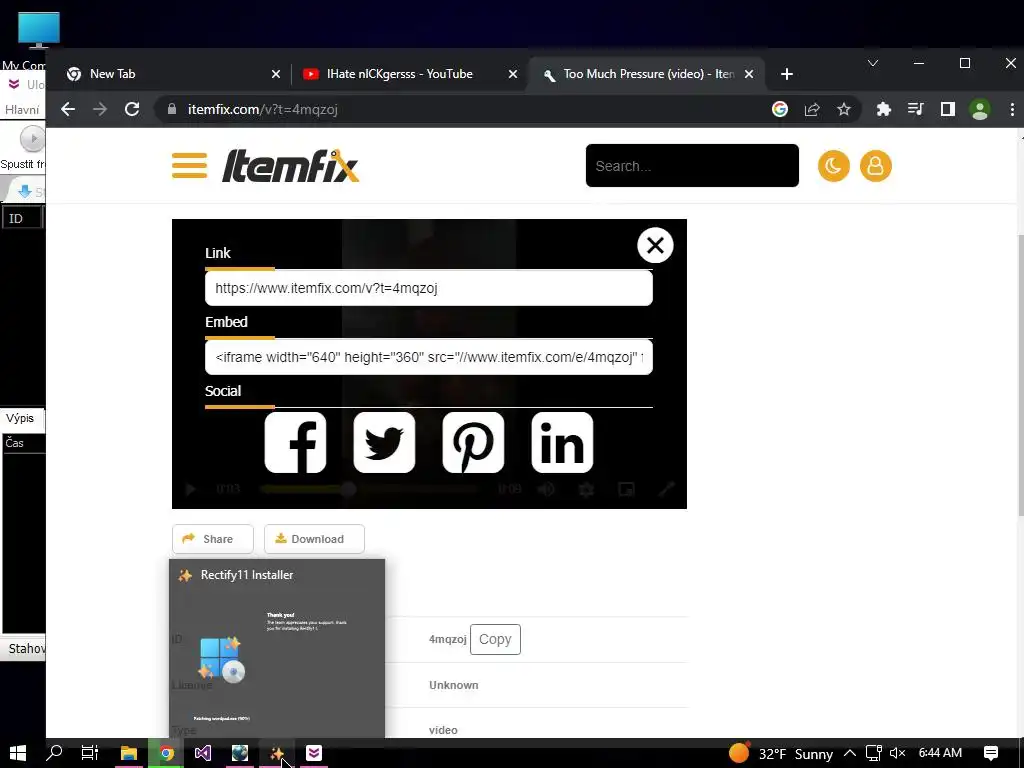This screenshot has height=768, width=1024.
Task: Open Visual Studio from taskbar
Action: tap(202, 753)
